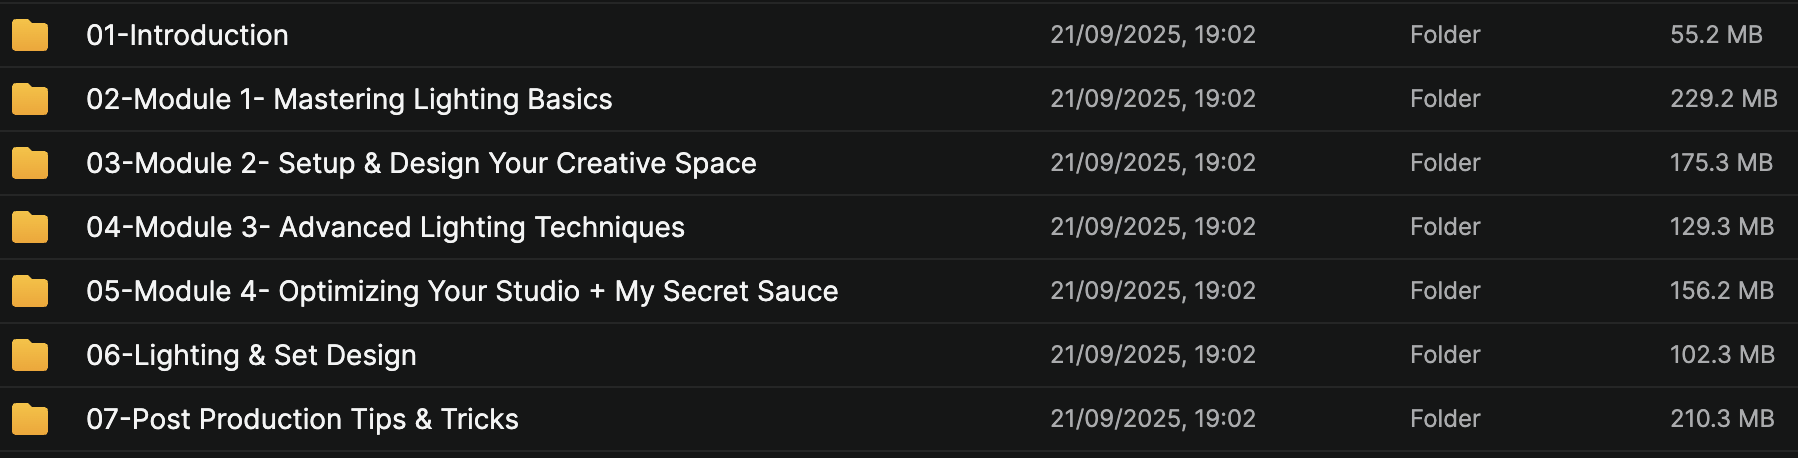1798x458 pixels.
Task: Click the 55.2 MB size value
Action: tap(1716, 35)
